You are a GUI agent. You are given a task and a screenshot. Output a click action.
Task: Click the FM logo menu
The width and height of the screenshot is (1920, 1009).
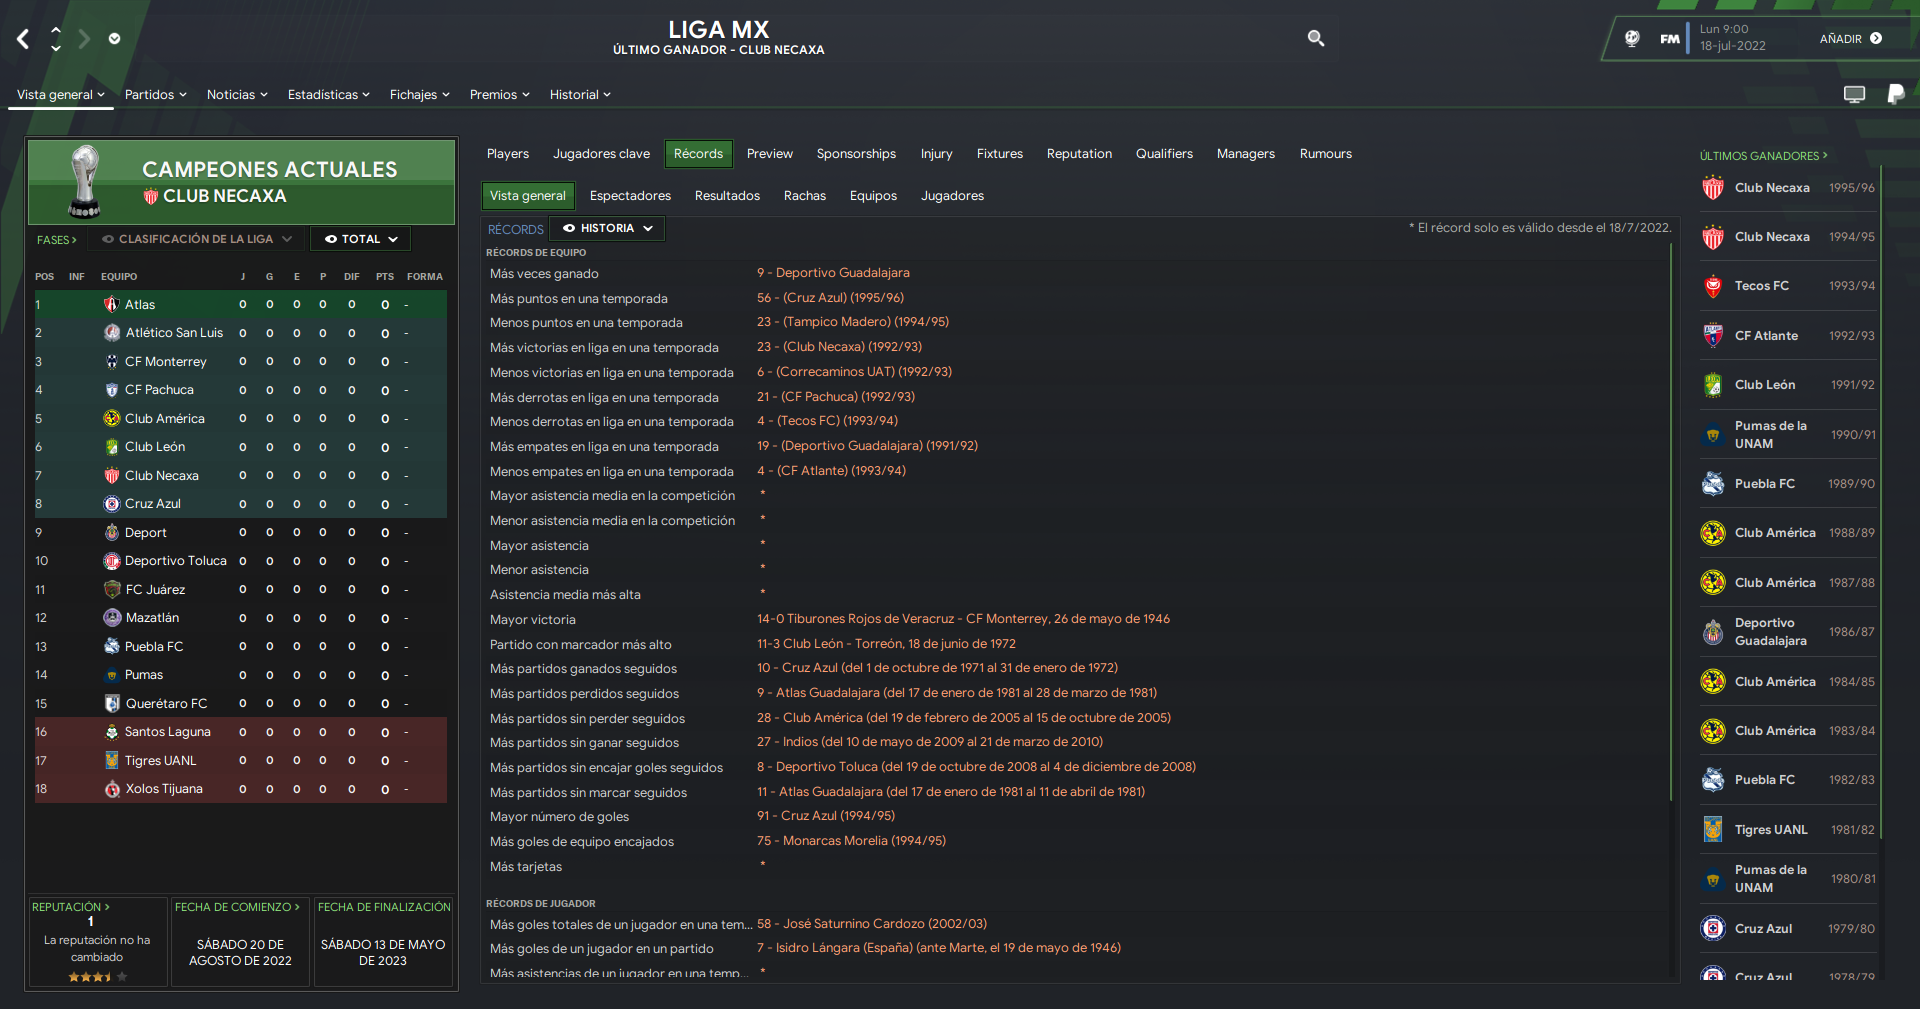[x=1670, y=39]
